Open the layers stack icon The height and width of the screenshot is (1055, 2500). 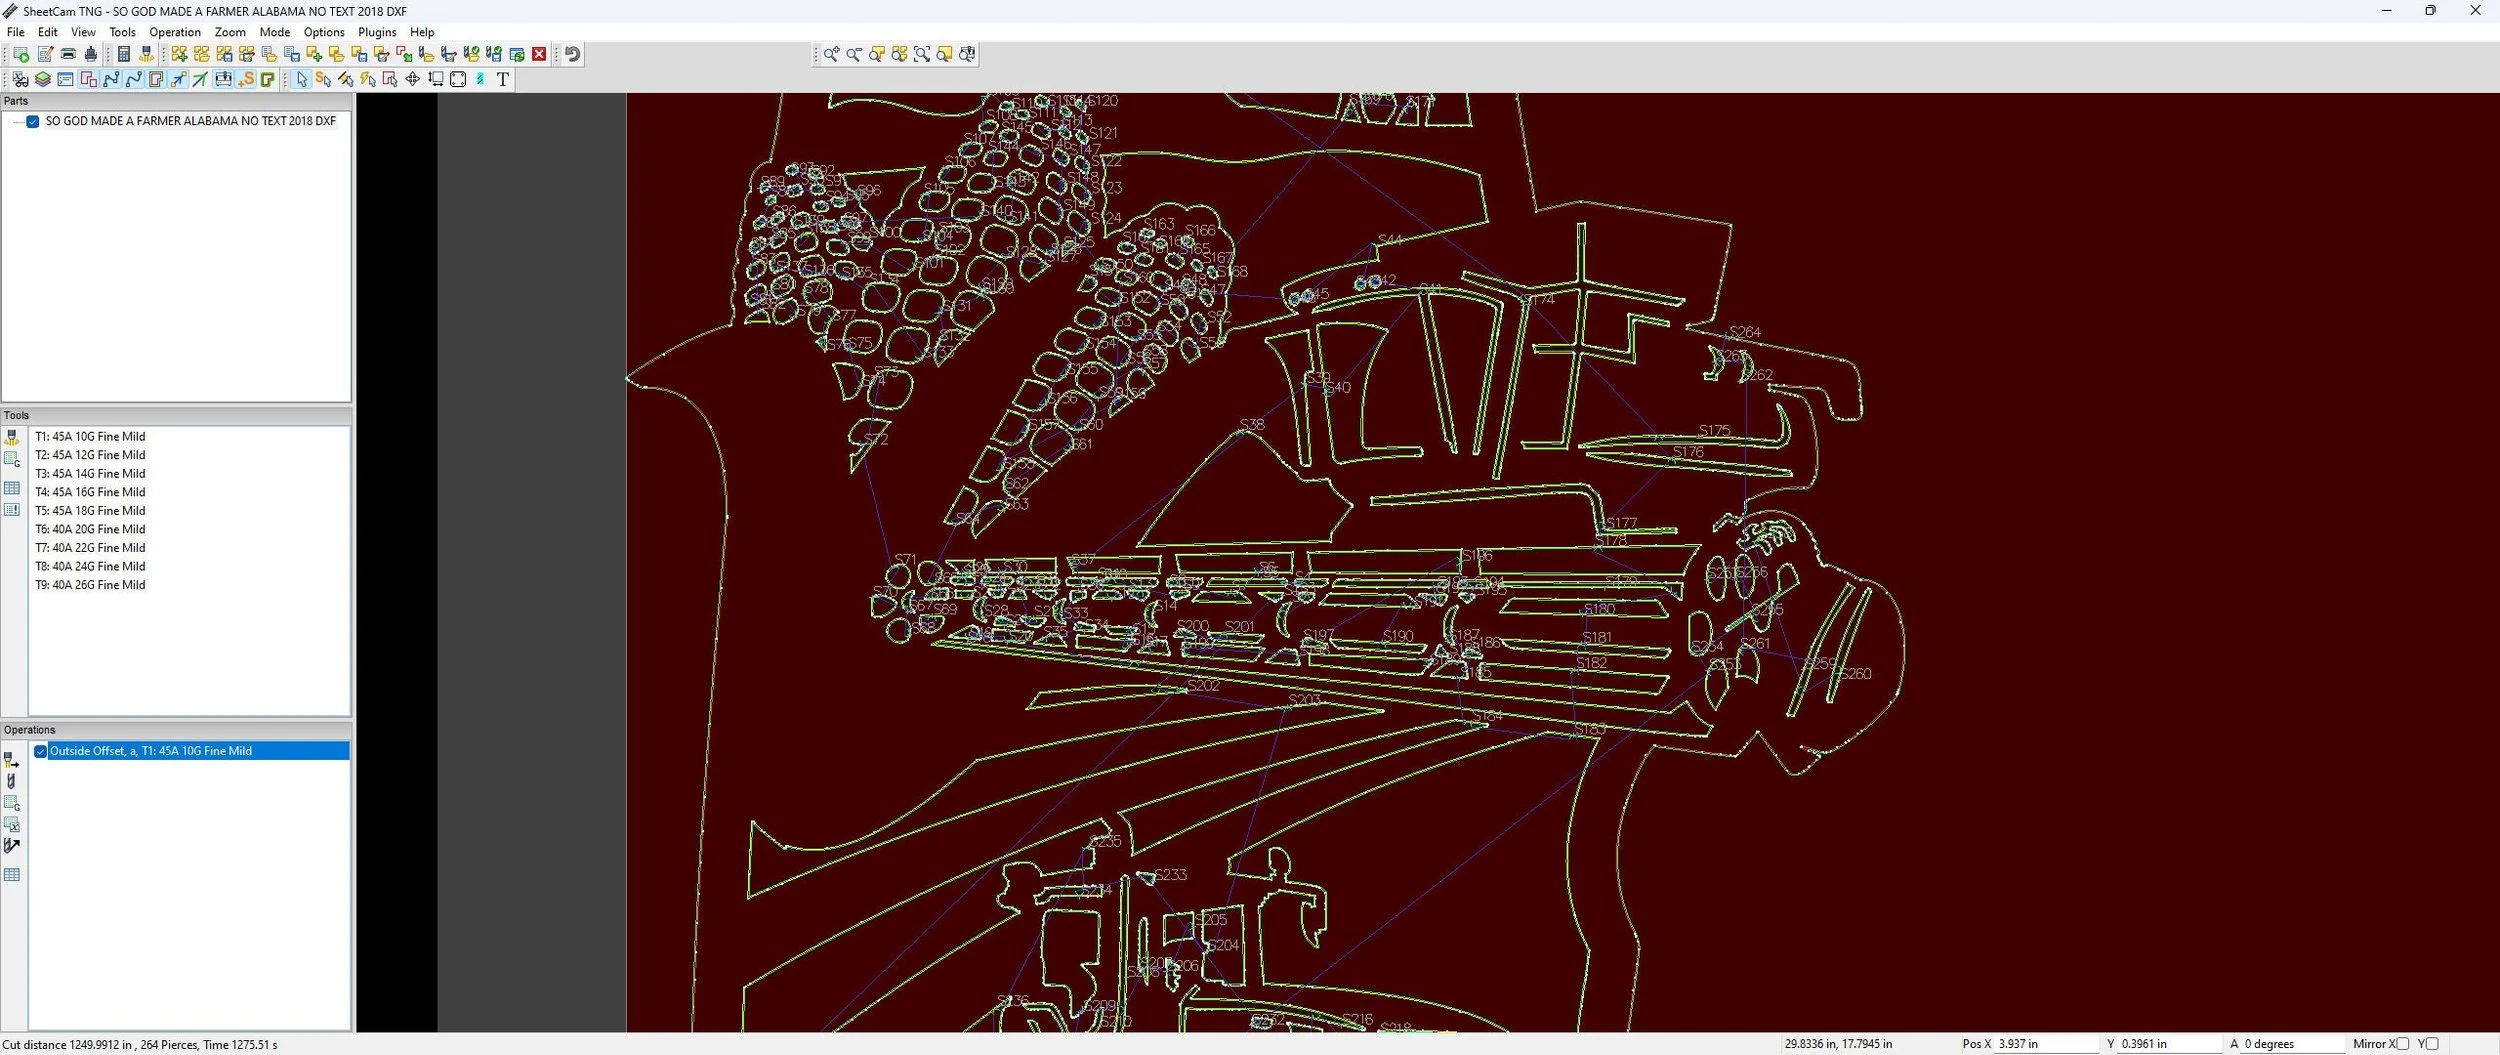pos(43,79)
